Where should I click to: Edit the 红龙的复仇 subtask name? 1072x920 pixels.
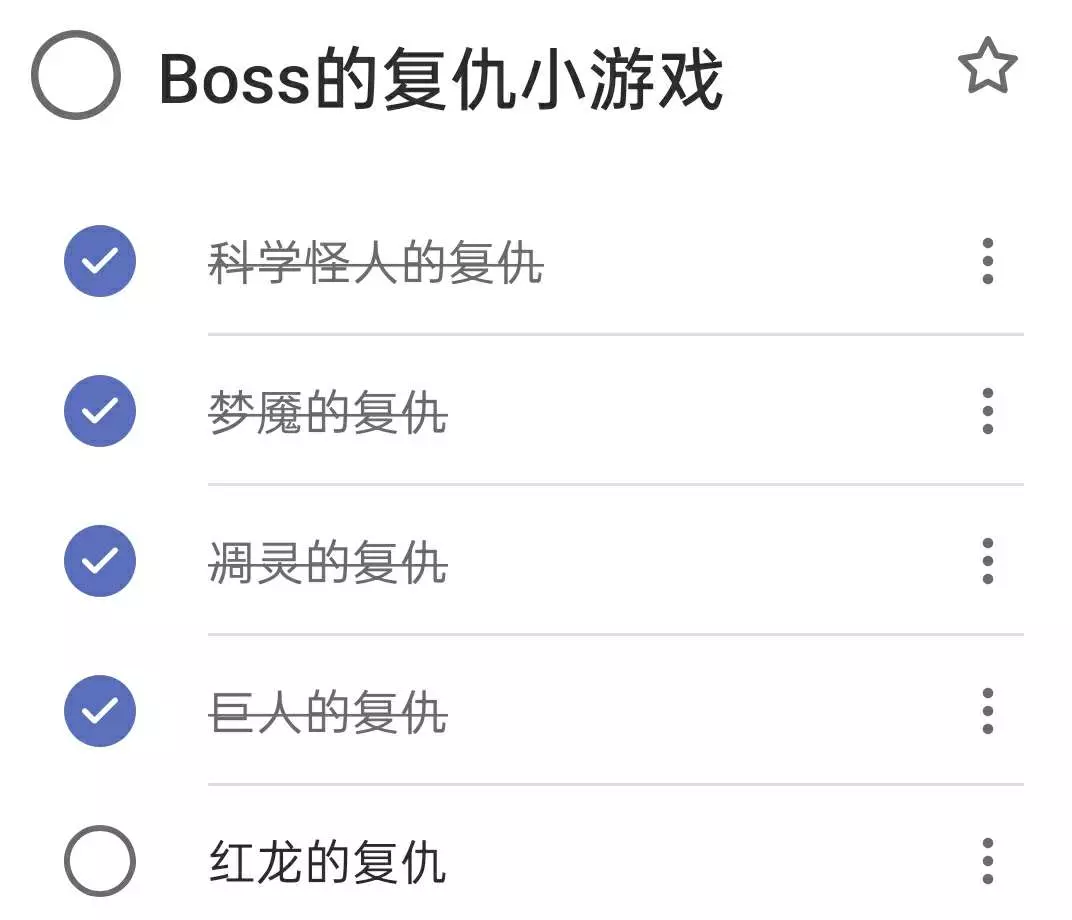tap(327, 863)
